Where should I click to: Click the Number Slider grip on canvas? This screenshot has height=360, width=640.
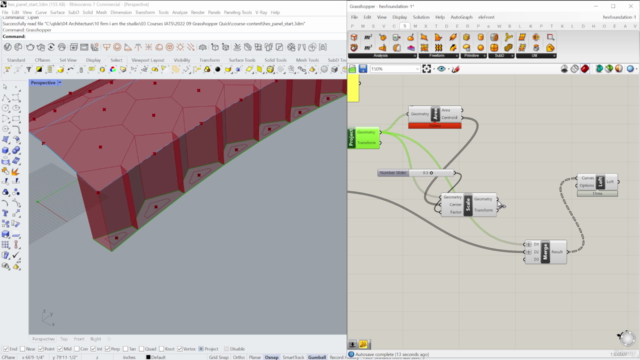click(431, 173)
